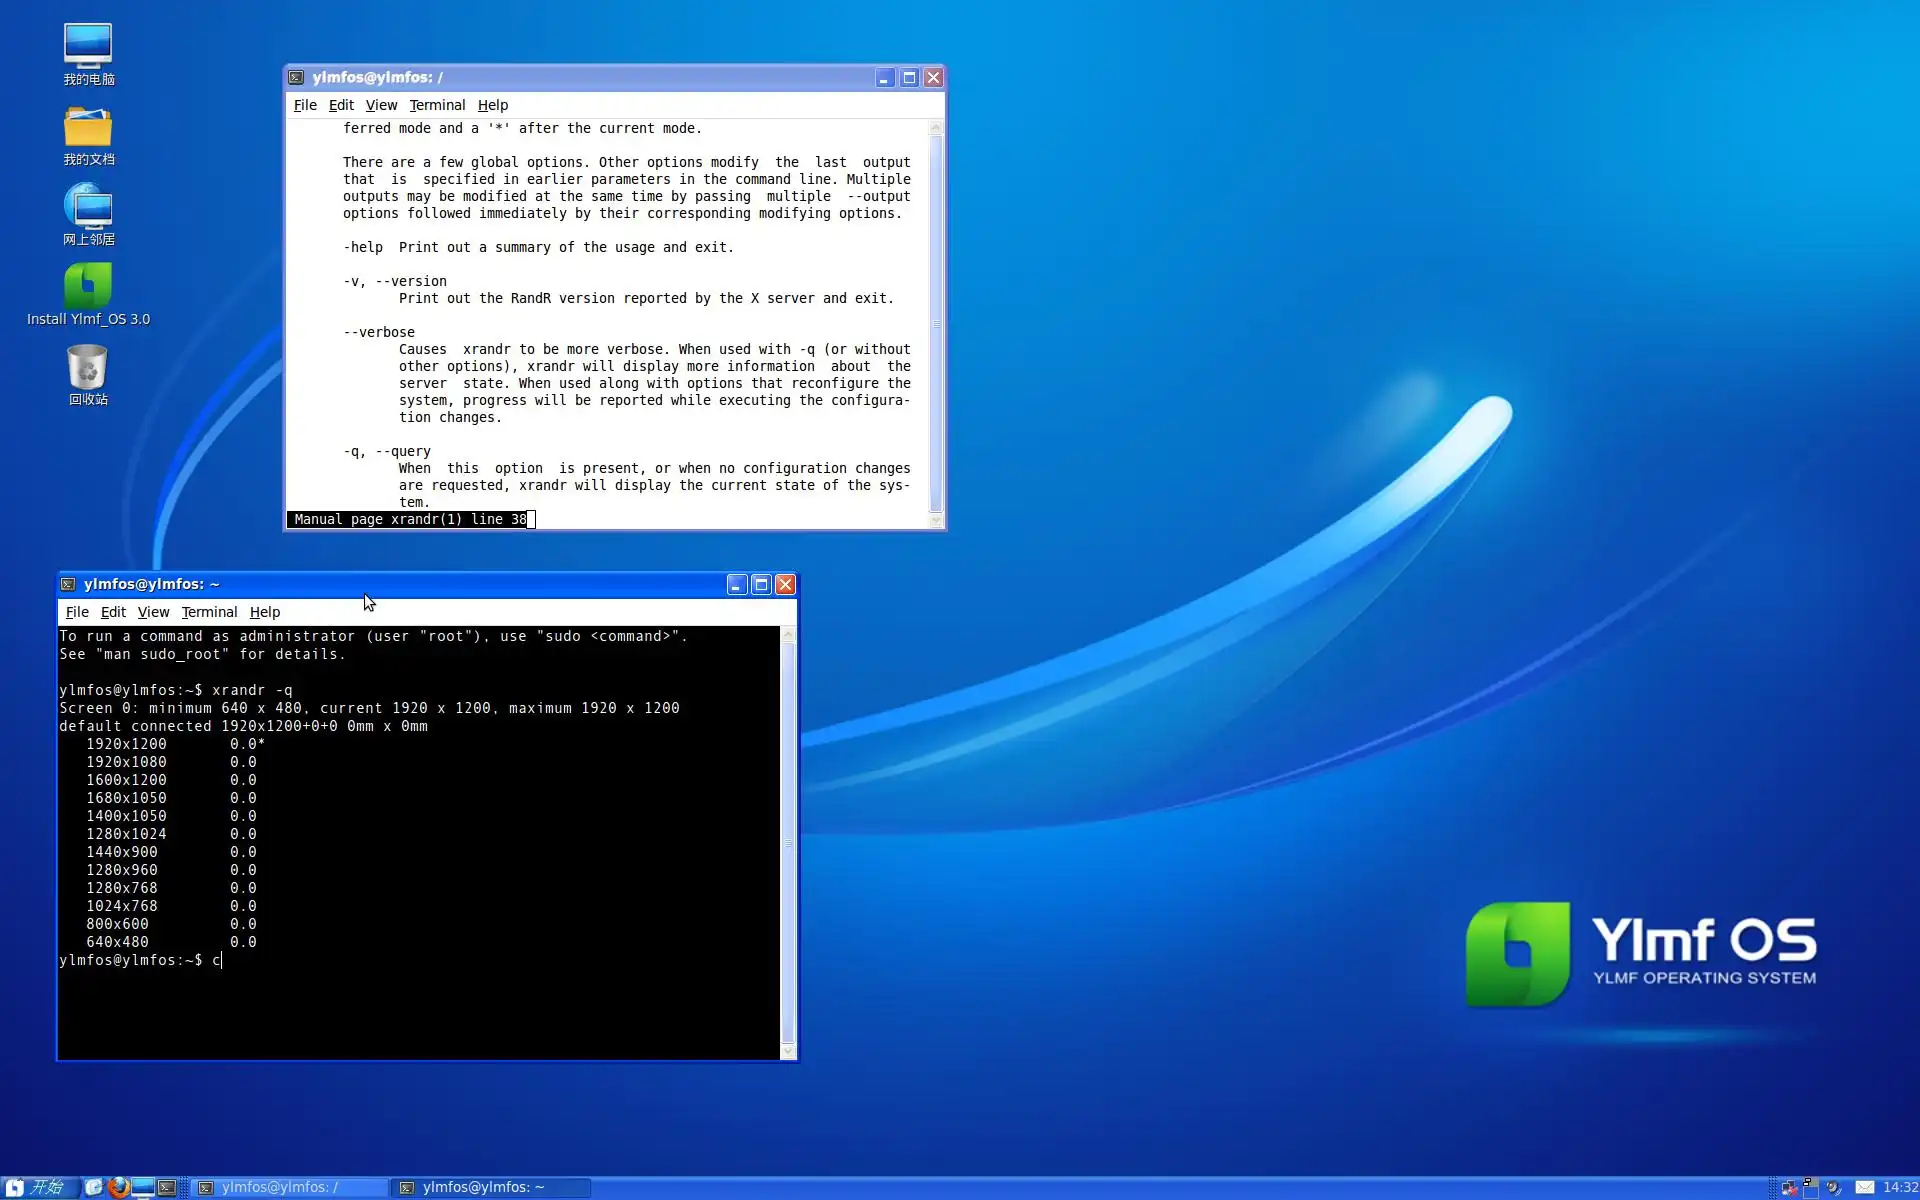Click scrollbar down arrow in bottom terminal
The width and height of the screenshot is (1920, 1200).
tap(788, 1052)
